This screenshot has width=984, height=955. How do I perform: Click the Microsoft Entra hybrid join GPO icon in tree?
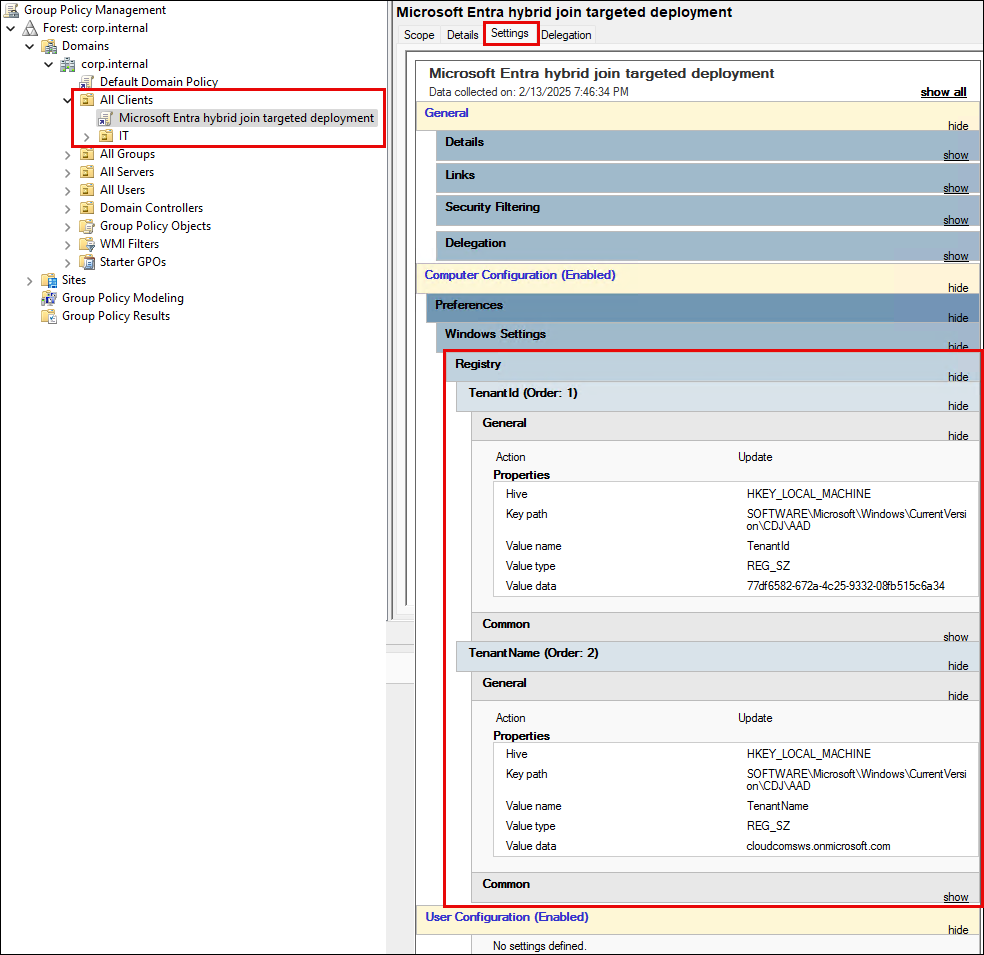(105, 118)
